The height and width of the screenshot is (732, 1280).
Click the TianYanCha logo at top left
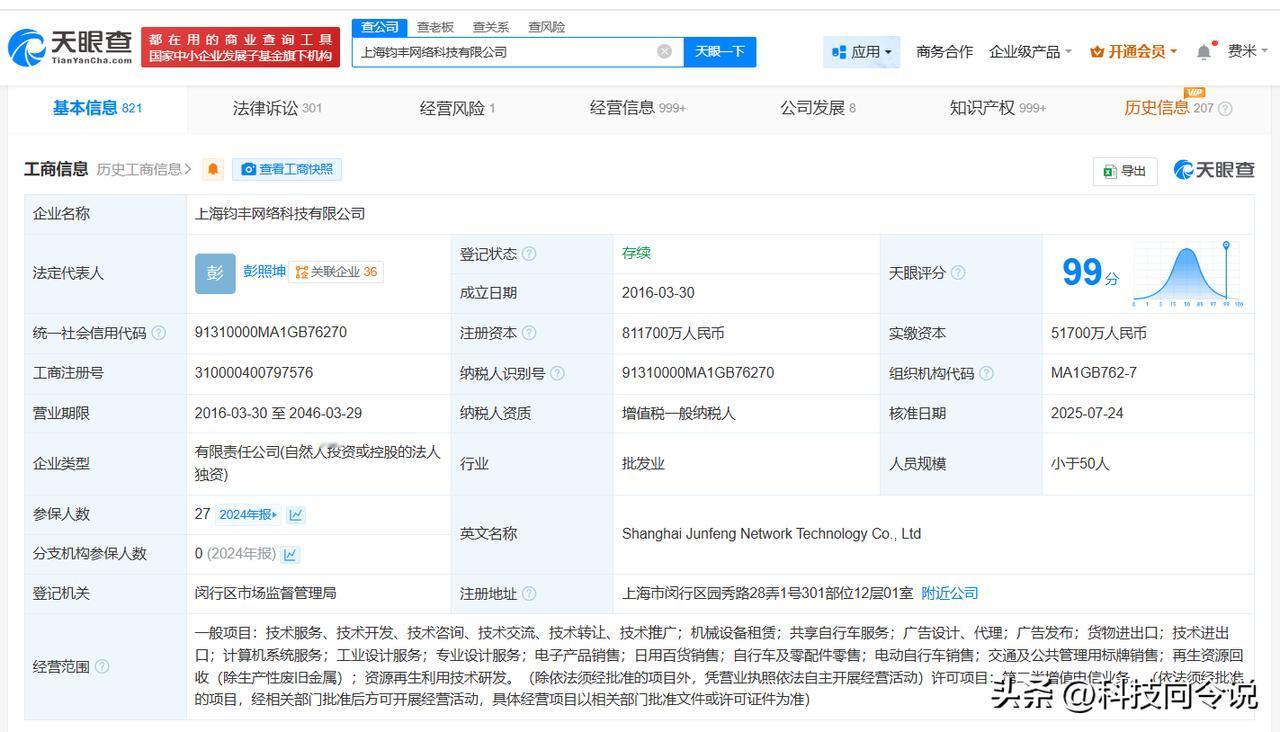[70, 47]
